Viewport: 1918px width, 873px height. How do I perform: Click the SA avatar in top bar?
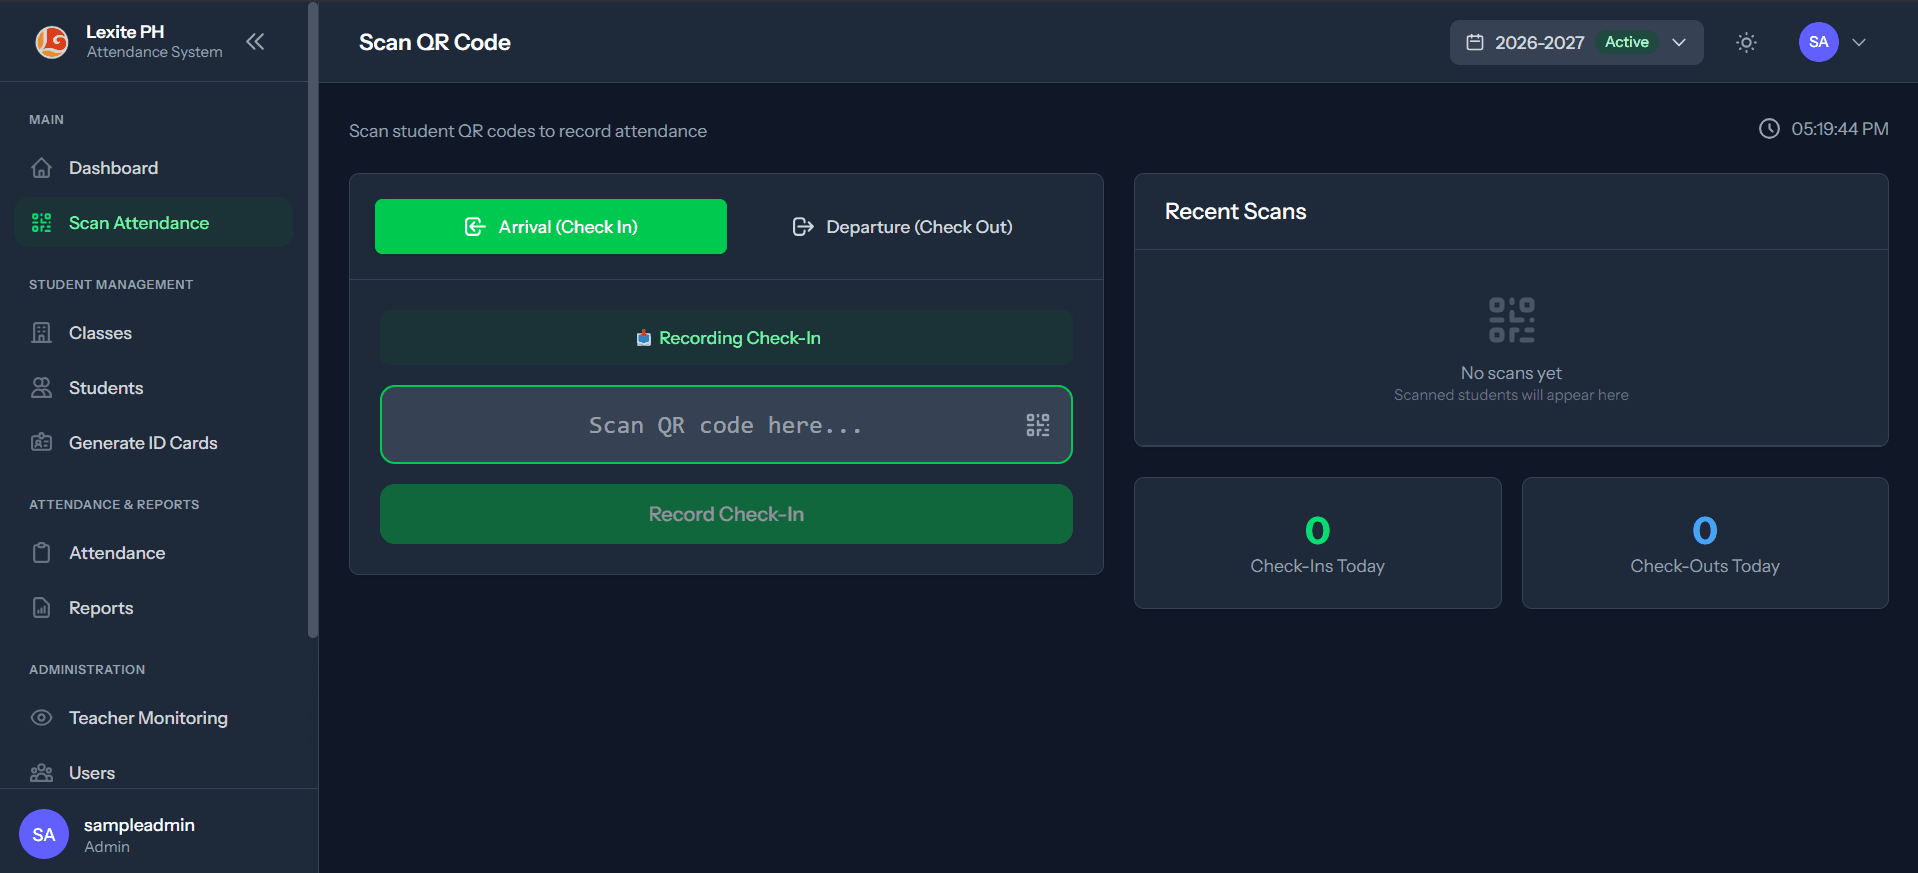pos(1818,42)
